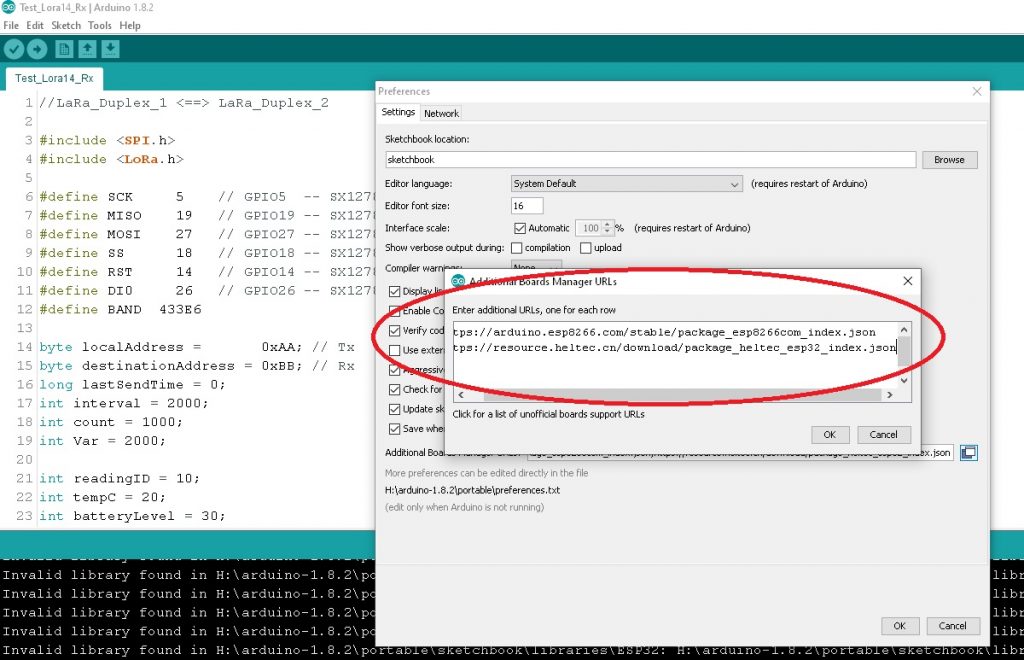1024x660 pixels.
Task: Select the Test_Lora14_Rx sketch tab
Action: point(54,78)
